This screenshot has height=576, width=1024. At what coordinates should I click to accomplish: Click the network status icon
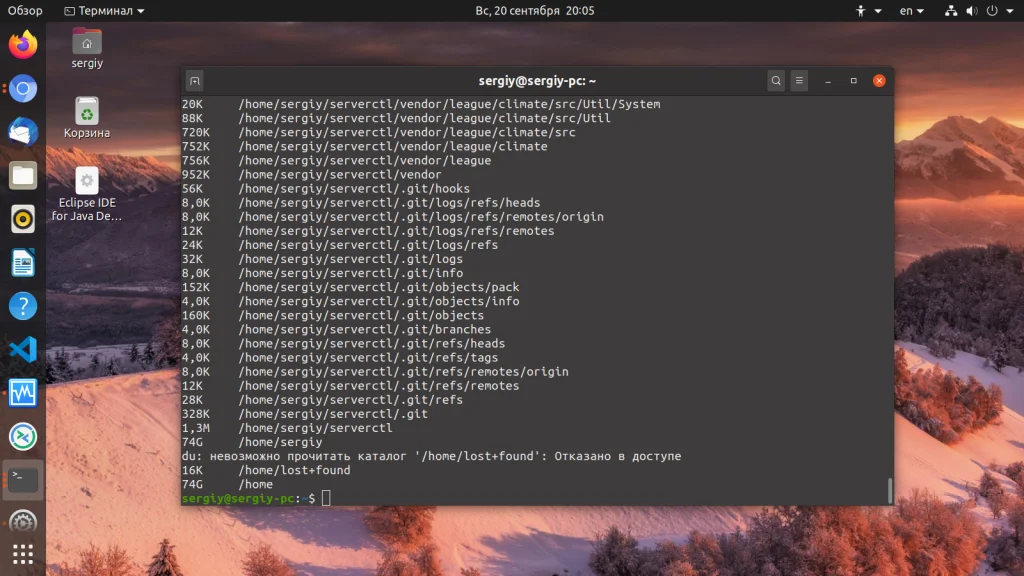click(x=951, y=10)
